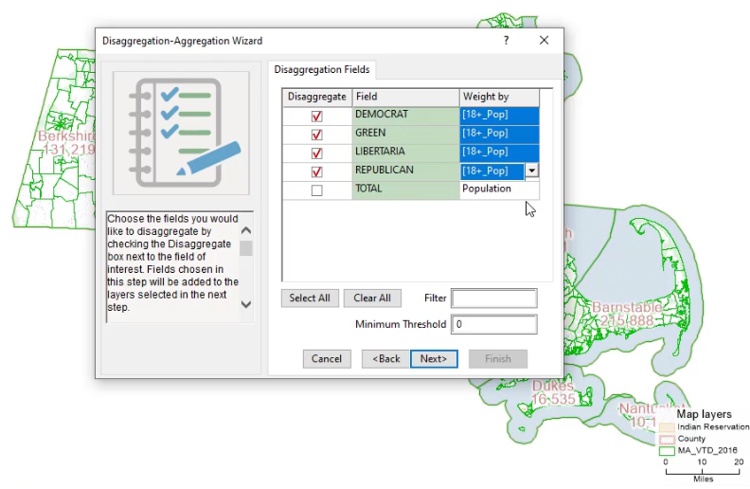
Task: Click the Weight by column header
Action: pos(498,97)
